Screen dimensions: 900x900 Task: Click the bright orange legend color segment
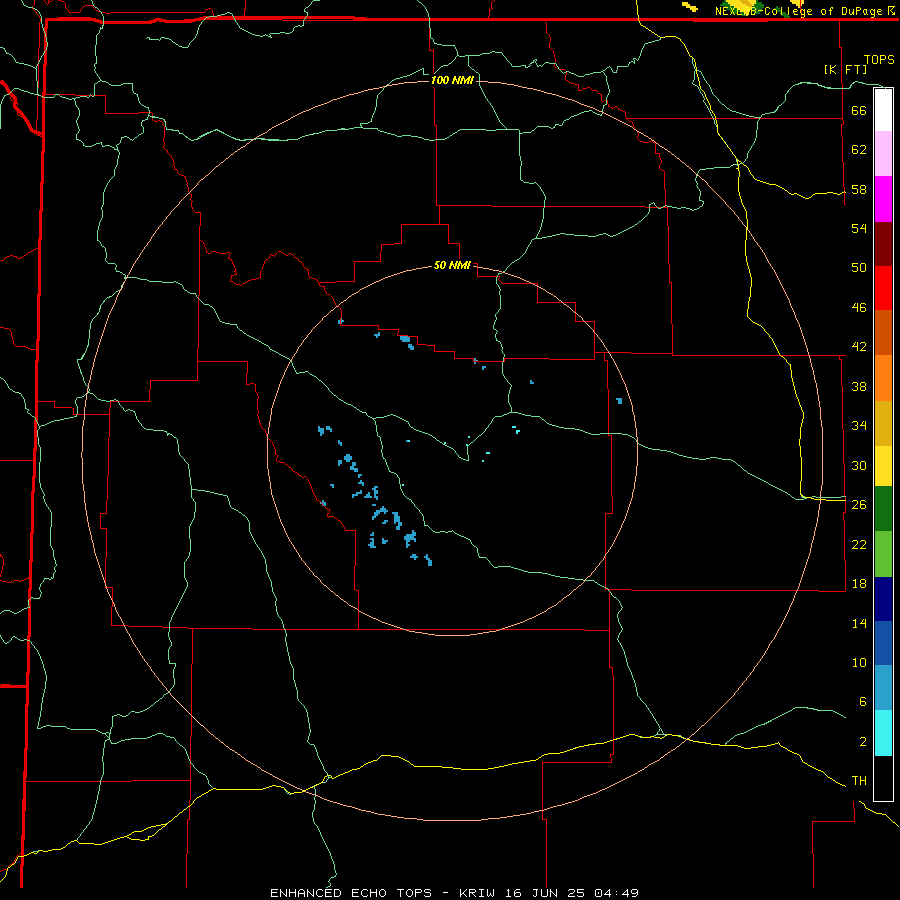pyautogui.click(x=883, y=378)
